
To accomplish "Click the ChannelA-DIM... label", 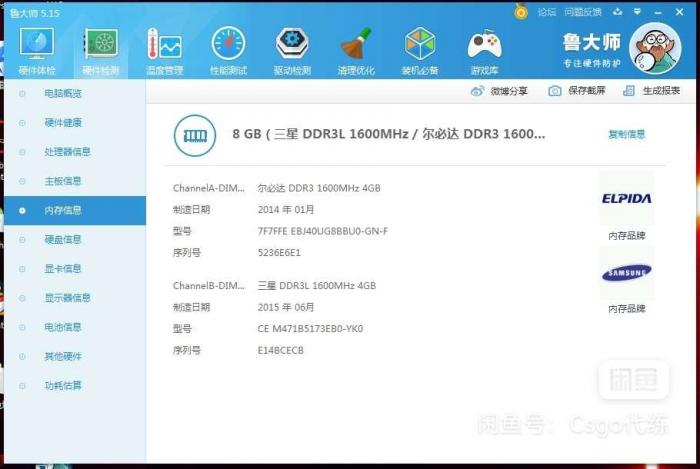I will (x=209, y=188).
